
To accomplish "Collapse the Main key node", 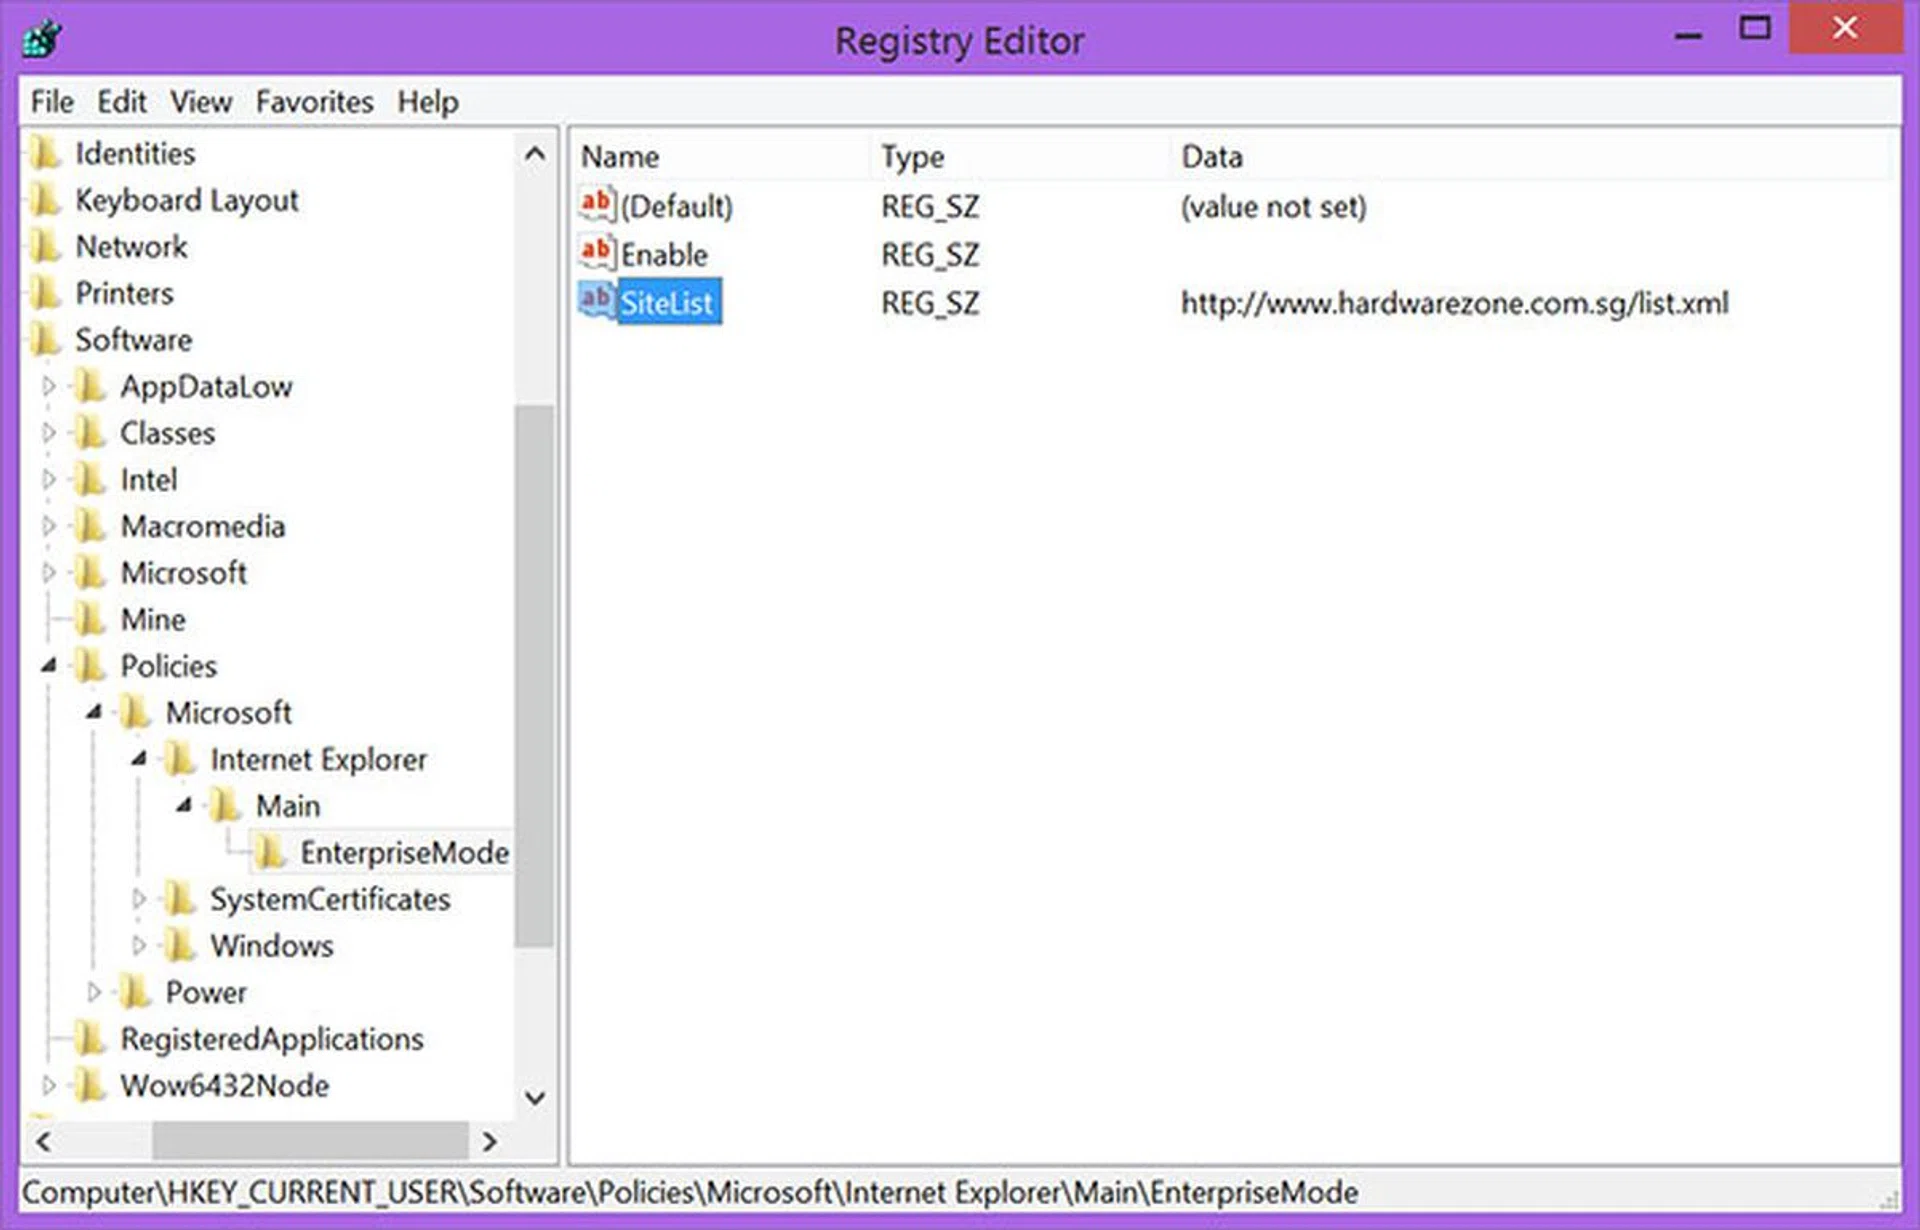I will point(183,806).
